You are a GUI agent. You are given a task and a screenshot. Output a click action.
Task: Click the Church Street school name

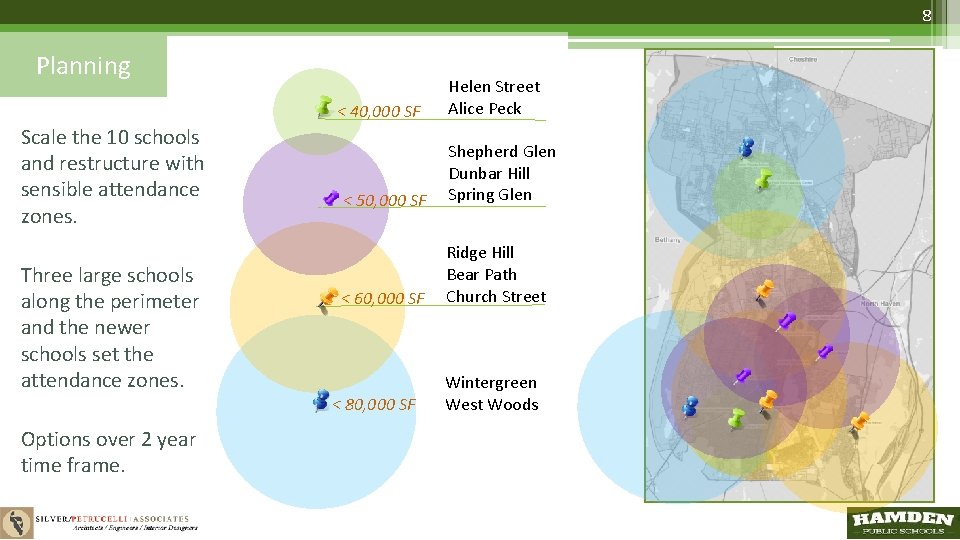tap(496, 296)
